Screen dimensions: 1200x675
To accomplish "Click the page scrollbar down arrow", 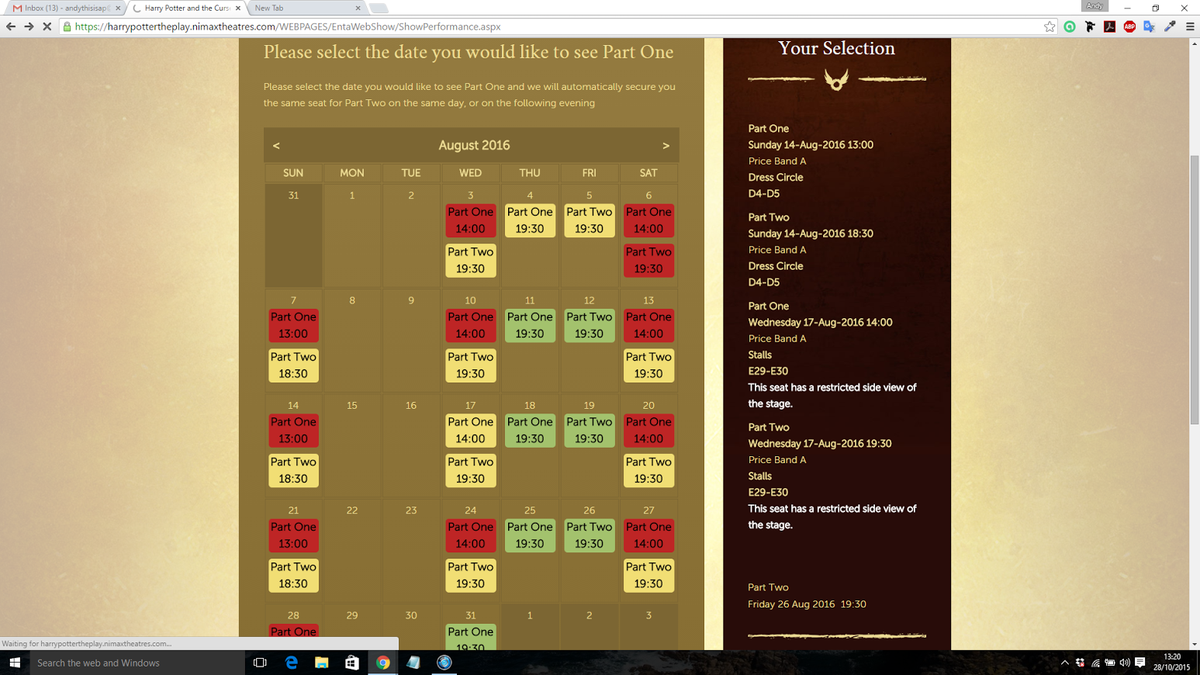I will click(1194, 645).
